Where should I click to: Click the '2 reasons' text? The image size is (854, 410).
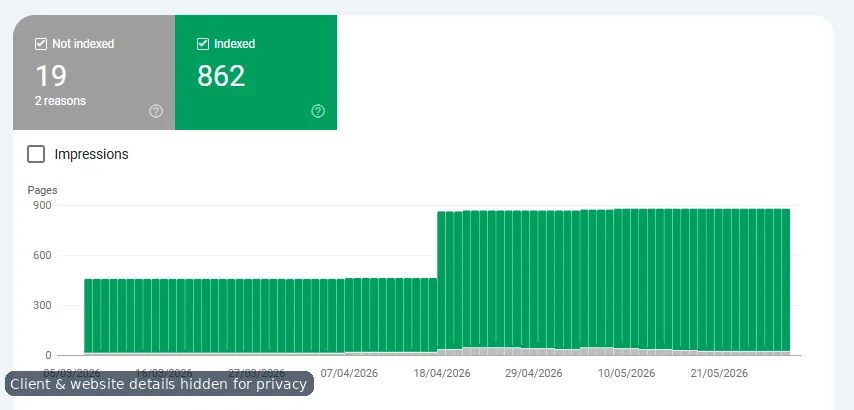click(60, 101)
